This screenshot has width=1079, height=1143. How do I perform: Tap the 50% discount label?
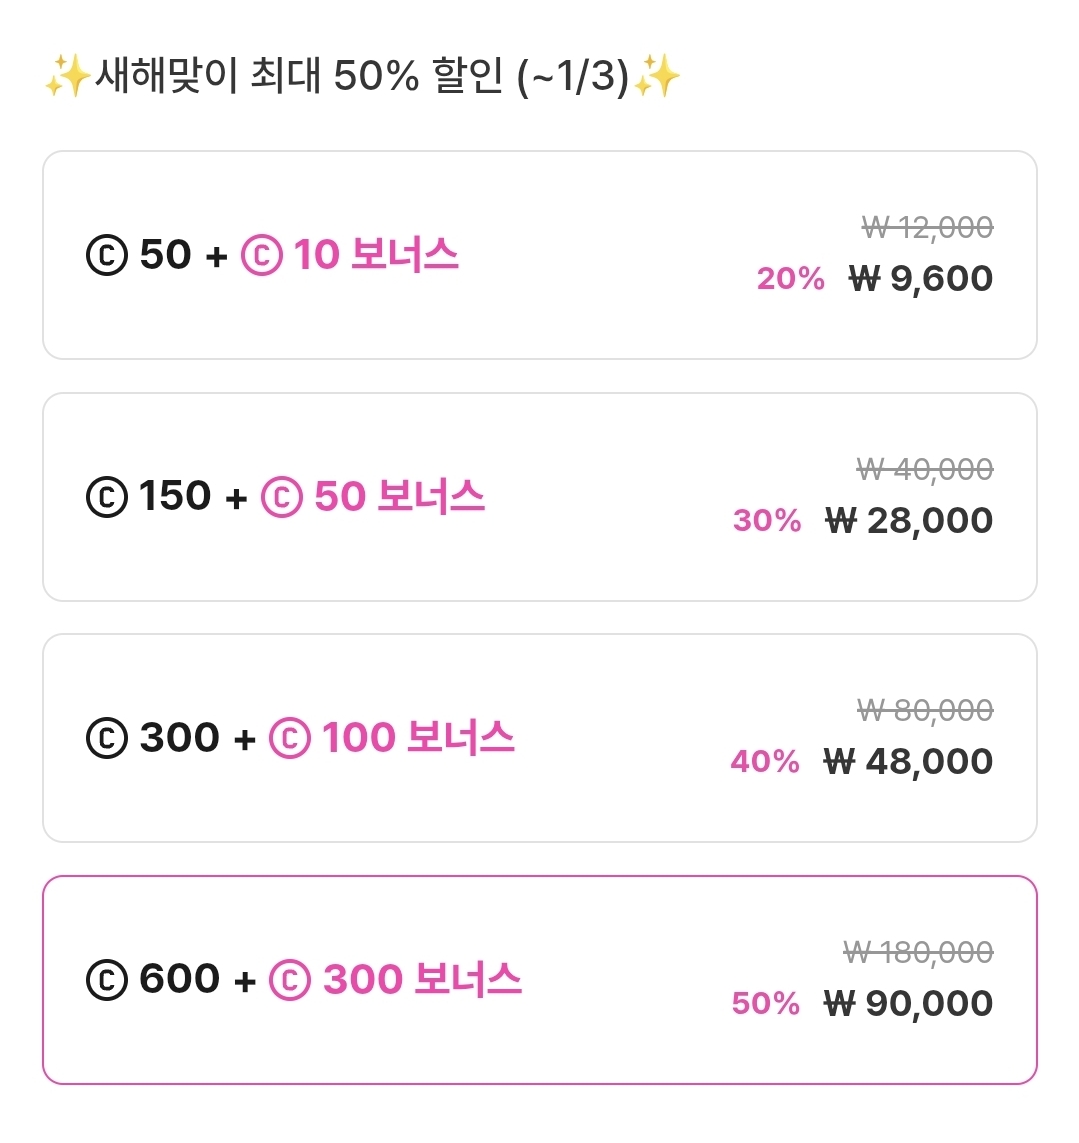pos(766,1003)
